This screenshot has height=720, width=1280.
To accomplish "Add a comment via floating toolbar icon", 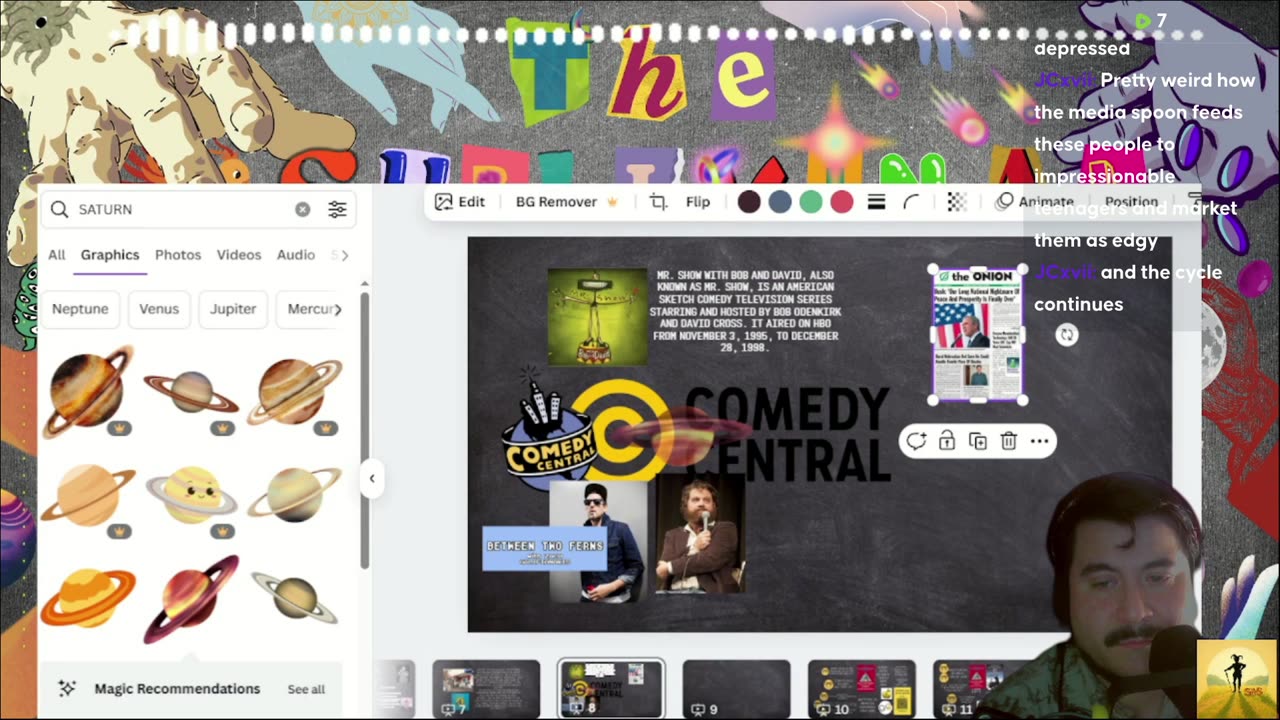I will [x=916, y=441].
